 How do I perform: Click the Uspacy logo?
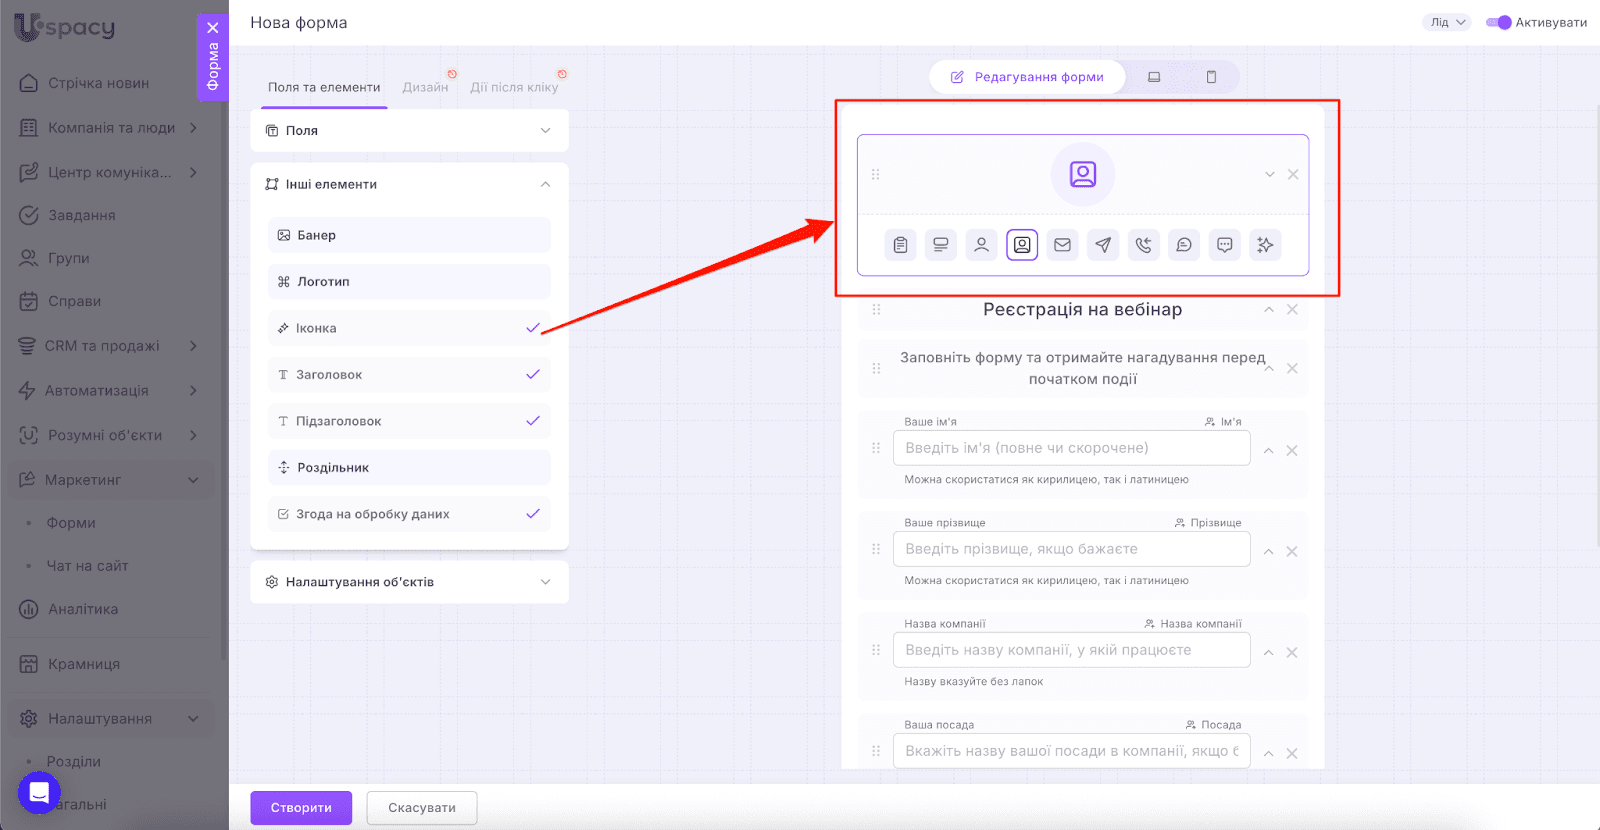point(64,27)
